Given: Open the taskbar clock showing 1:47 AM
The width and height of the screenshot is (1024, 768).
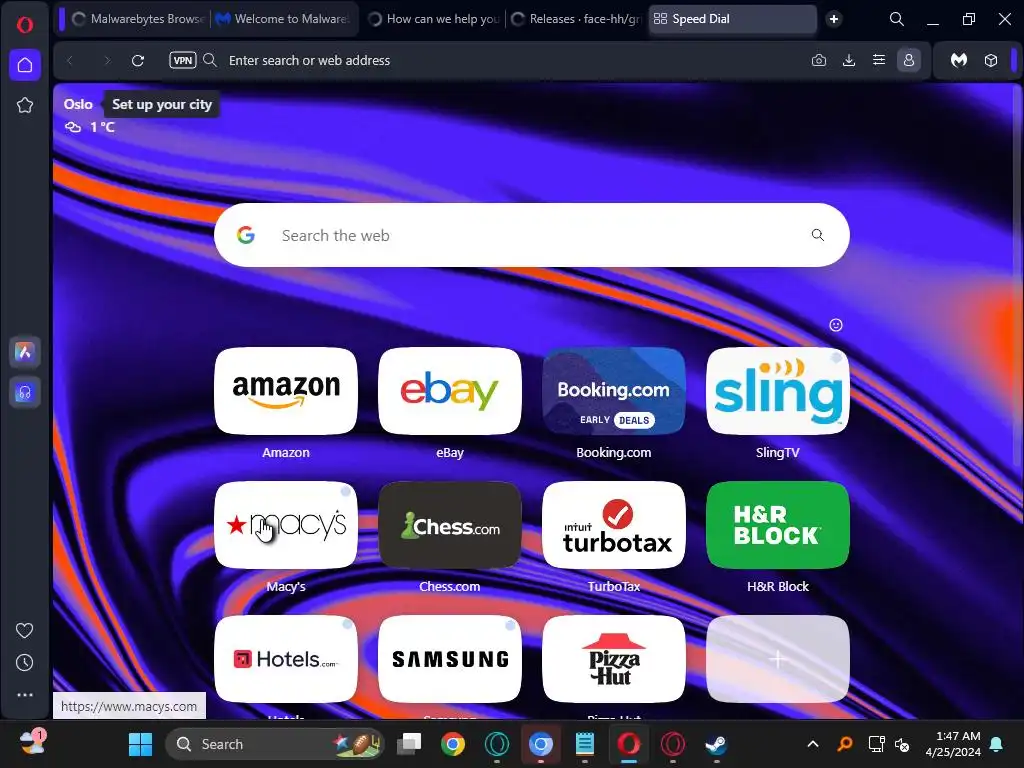Looking at the screenshot, I should pos(953,744).
